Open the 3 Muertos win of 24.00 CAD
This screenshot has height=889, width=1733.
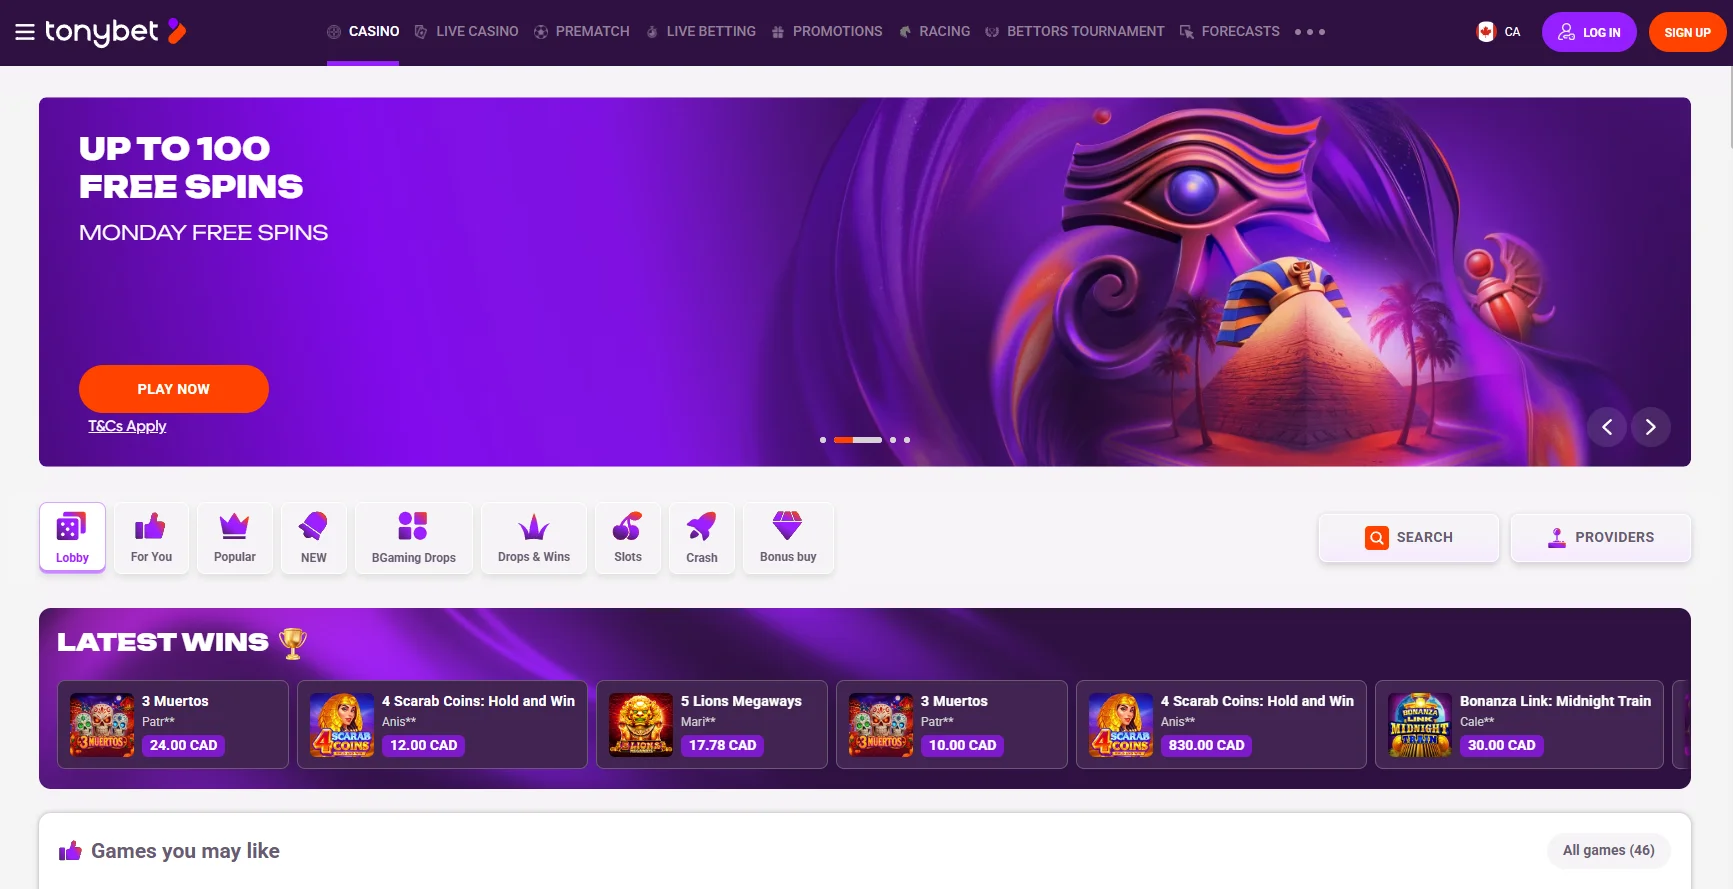coord(173,725)
